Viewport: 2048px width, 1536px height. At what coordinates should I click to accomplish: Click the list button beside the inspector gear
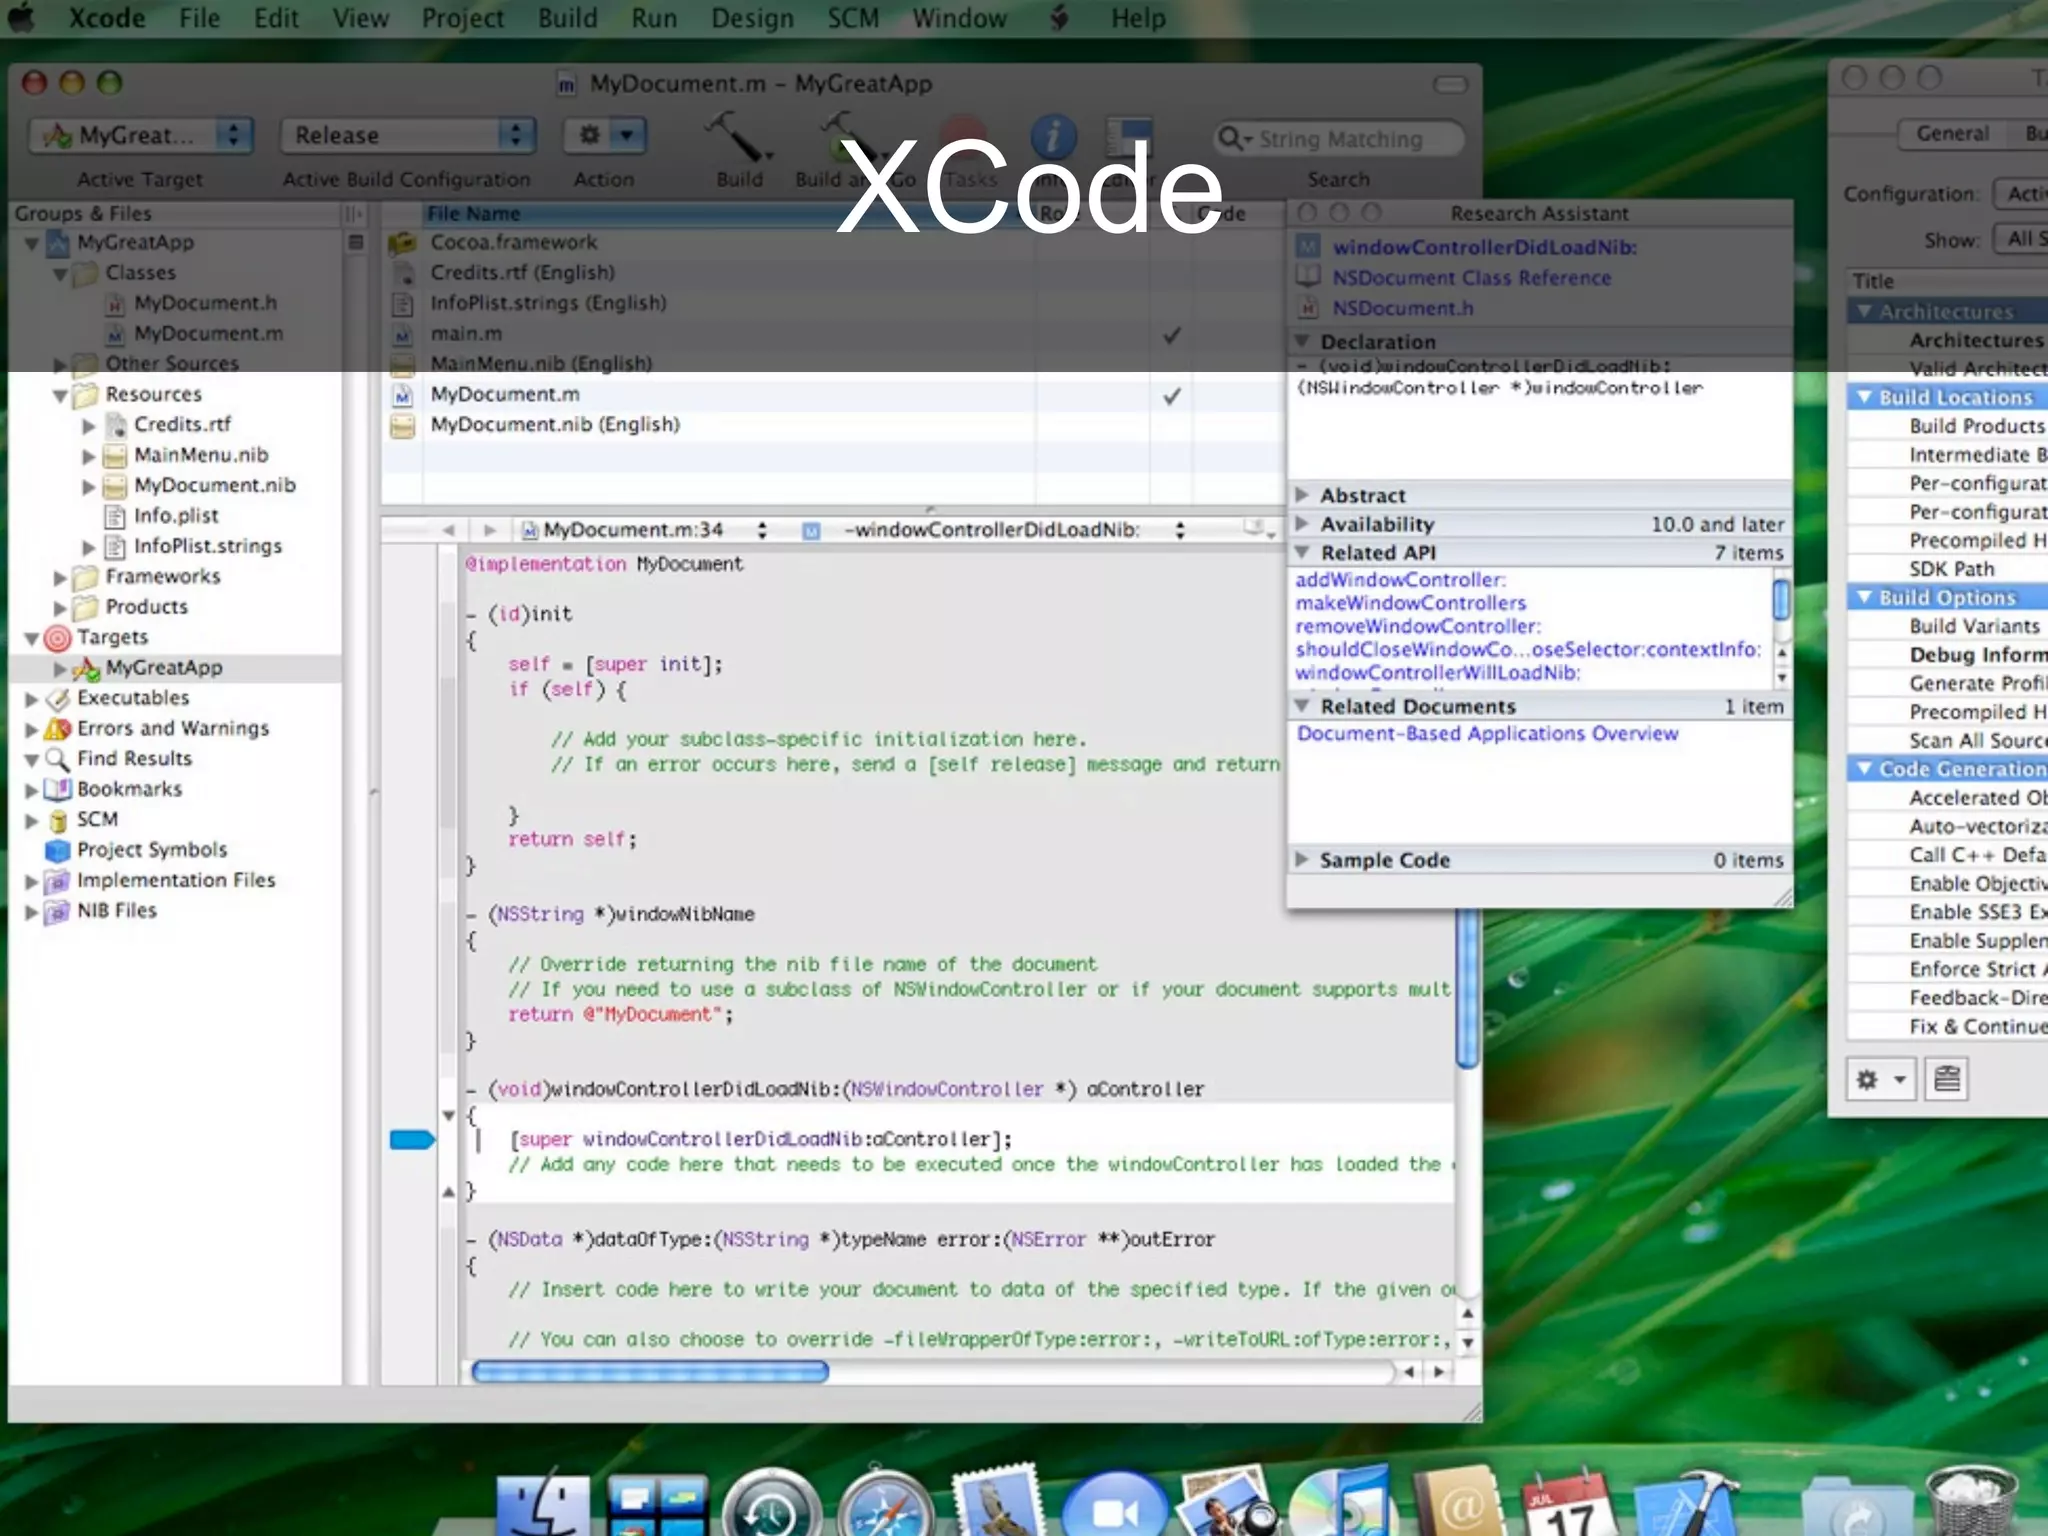coord(1946,1079)
